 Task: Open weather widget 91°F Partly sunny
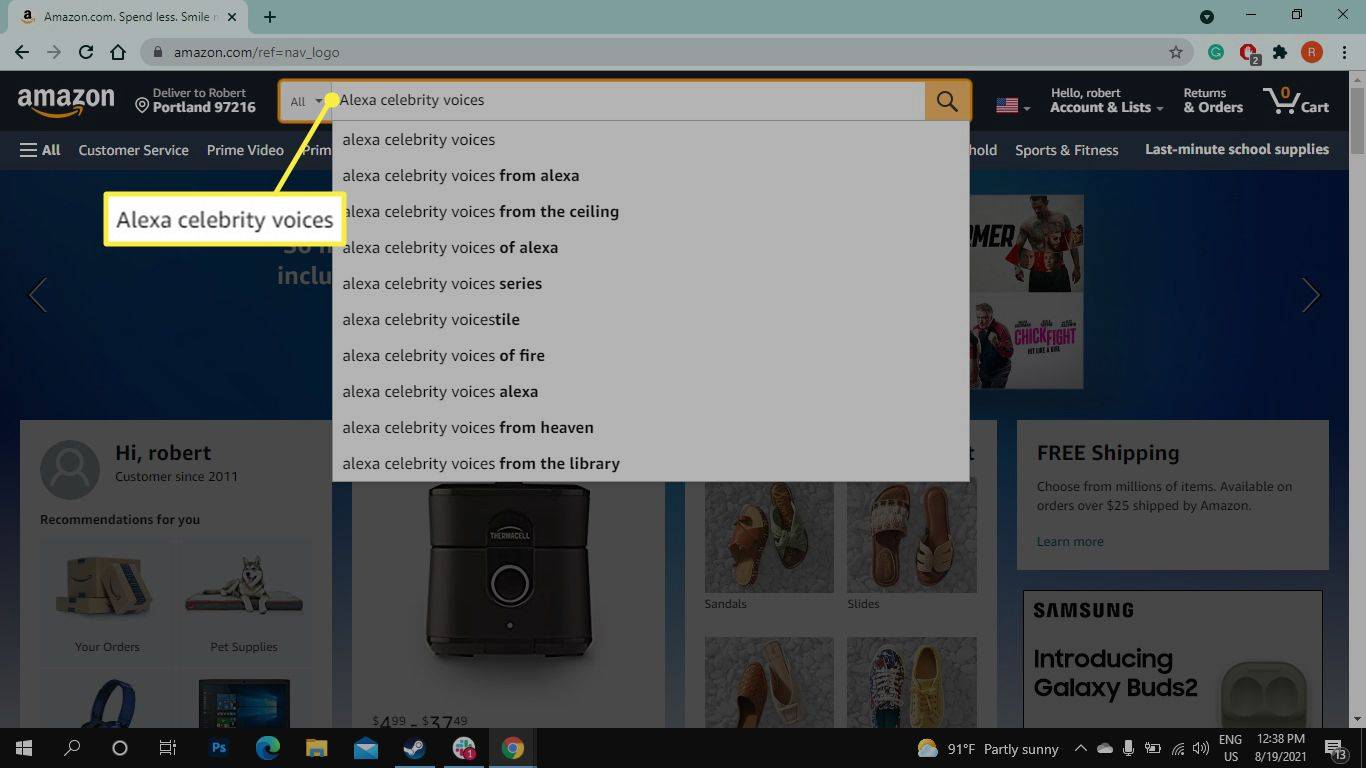click(x=988, y=748)
